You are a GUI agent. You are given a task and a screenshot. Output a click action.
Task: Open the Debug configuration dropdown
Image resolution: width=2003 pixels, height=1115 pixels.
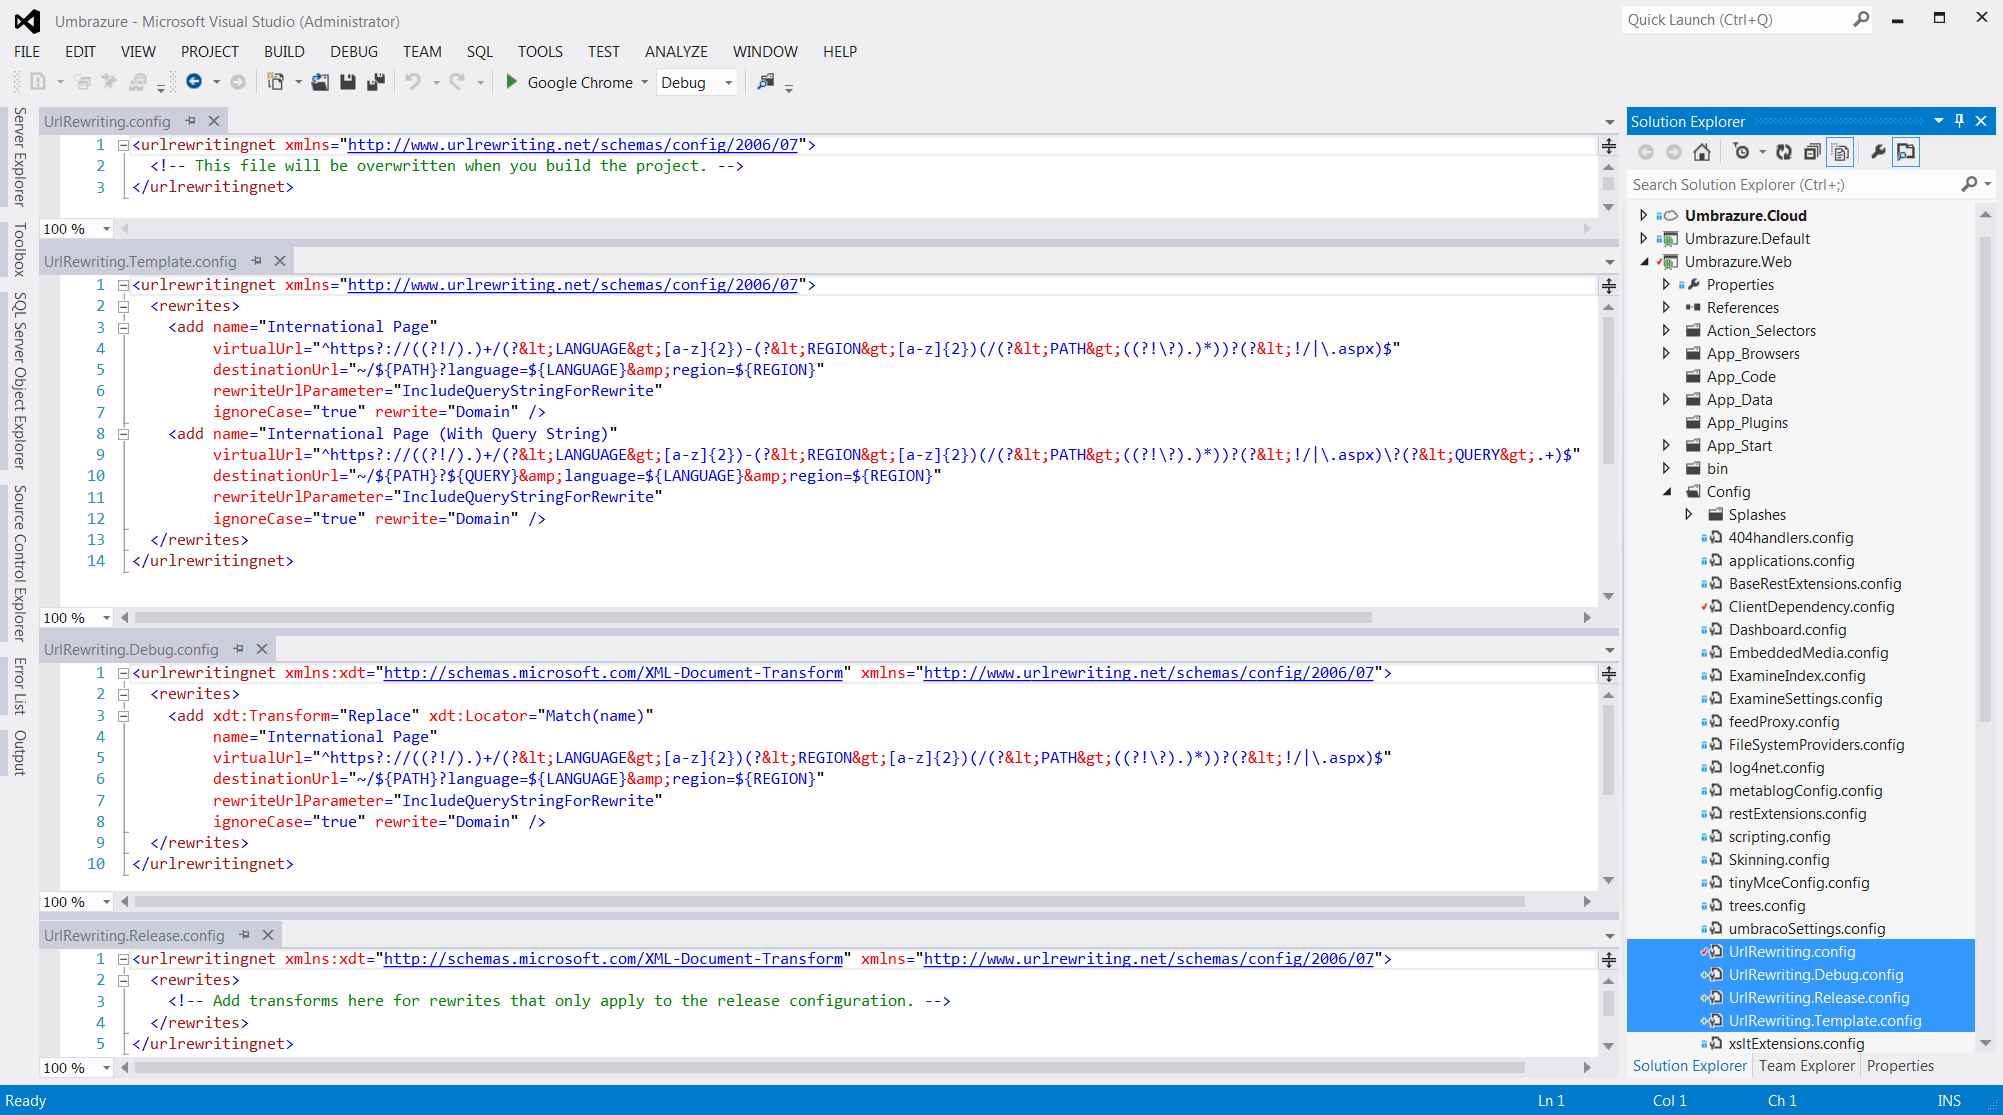pyautogui.click(x=728, y=83)
